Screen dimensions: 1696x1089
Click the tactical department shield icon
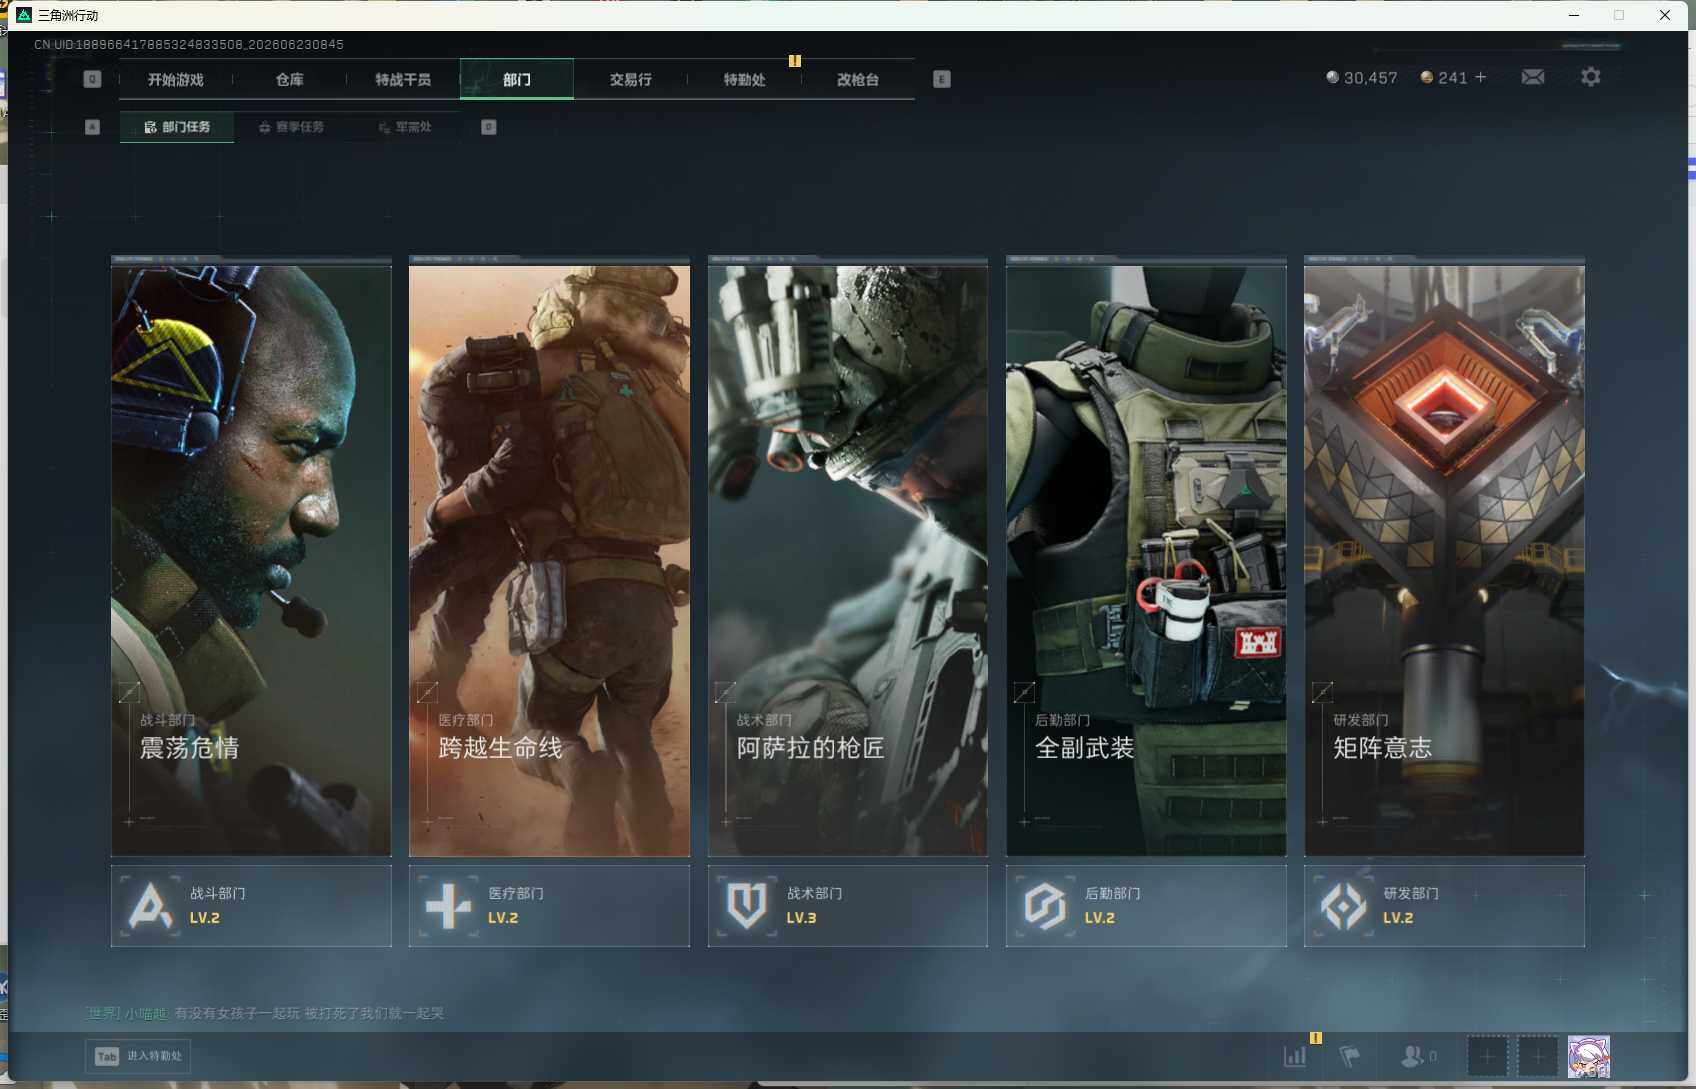(x=747, y=906)
